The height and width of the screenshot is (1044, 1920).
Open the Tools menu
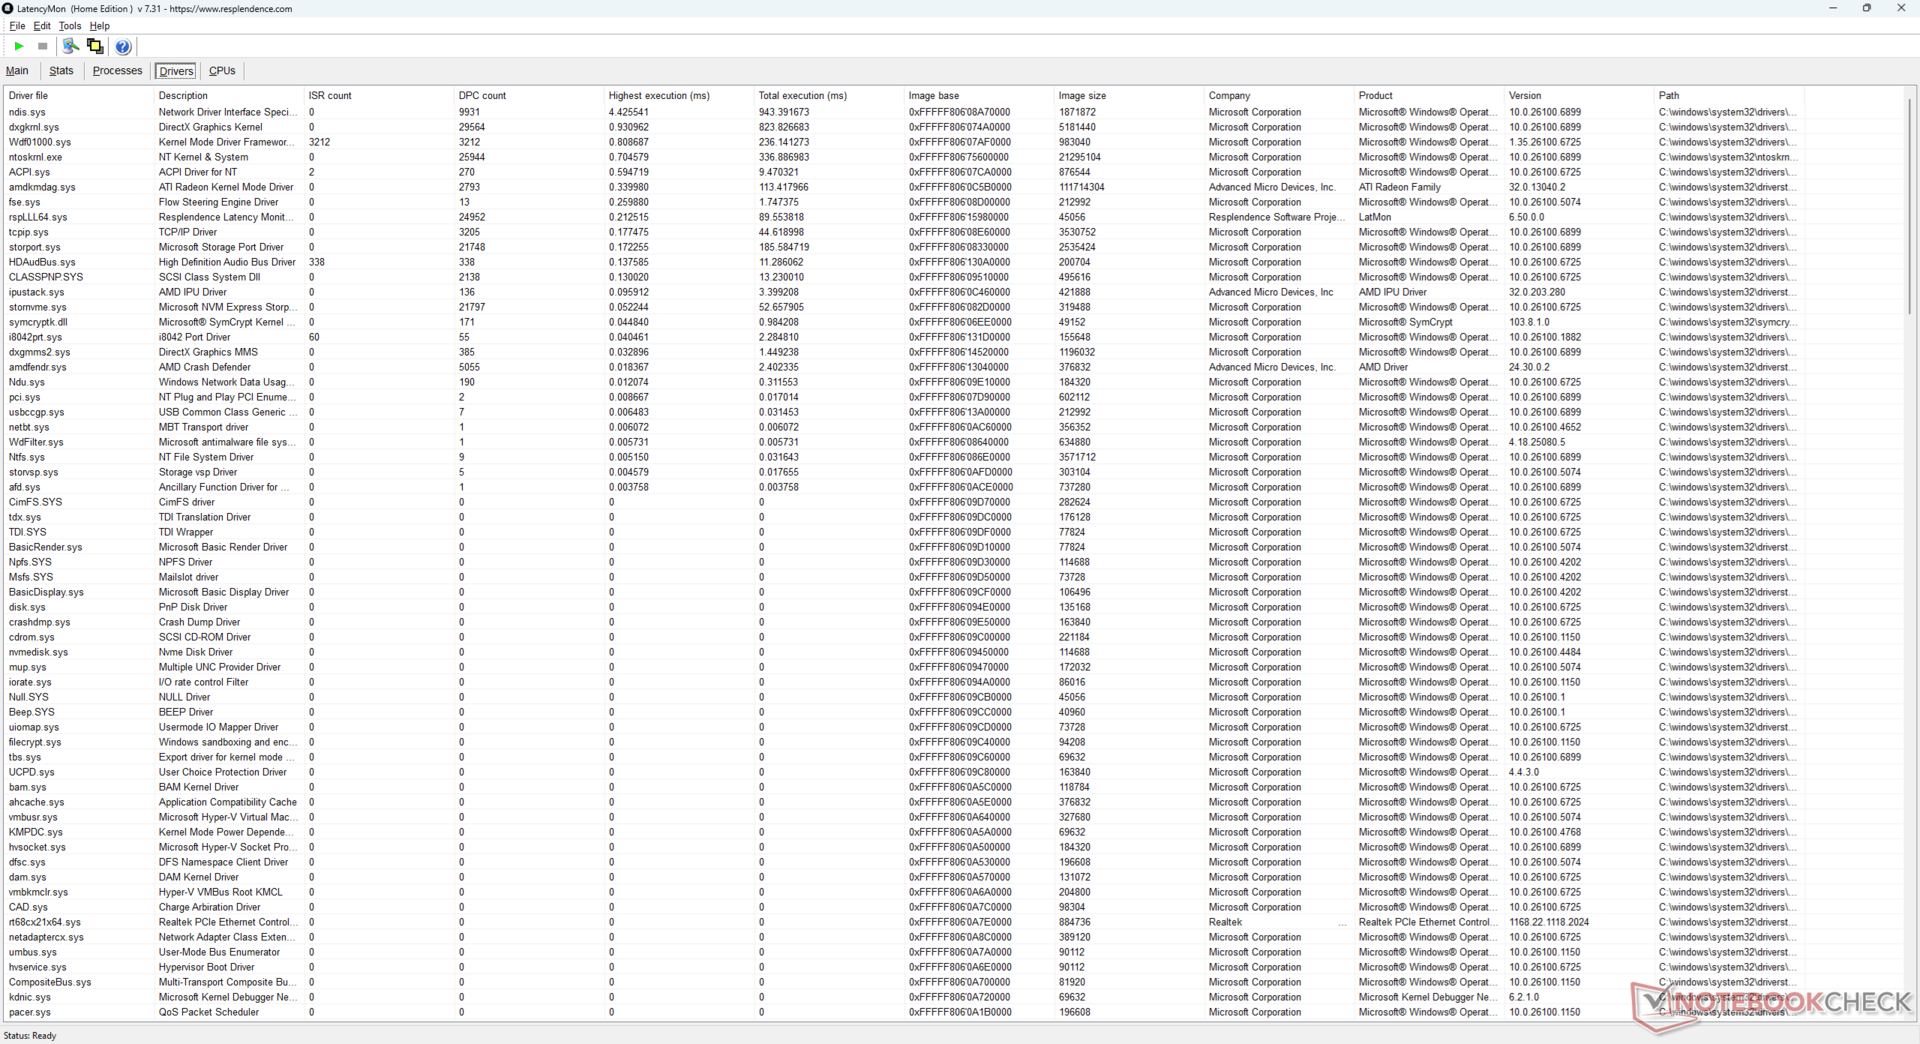(x=69, y=26)
